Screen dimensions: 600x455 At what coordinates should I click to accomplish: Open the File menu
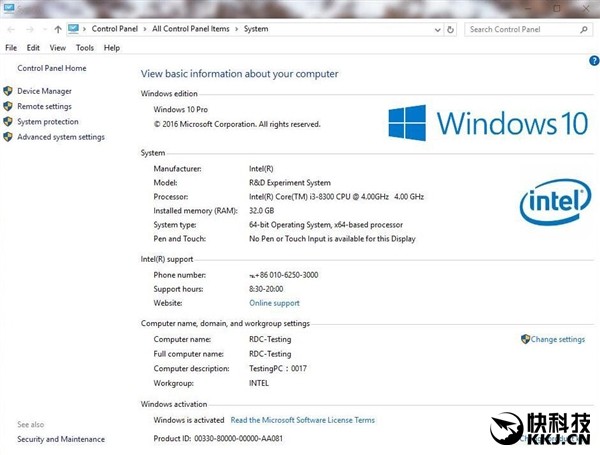tap(11, 48)
